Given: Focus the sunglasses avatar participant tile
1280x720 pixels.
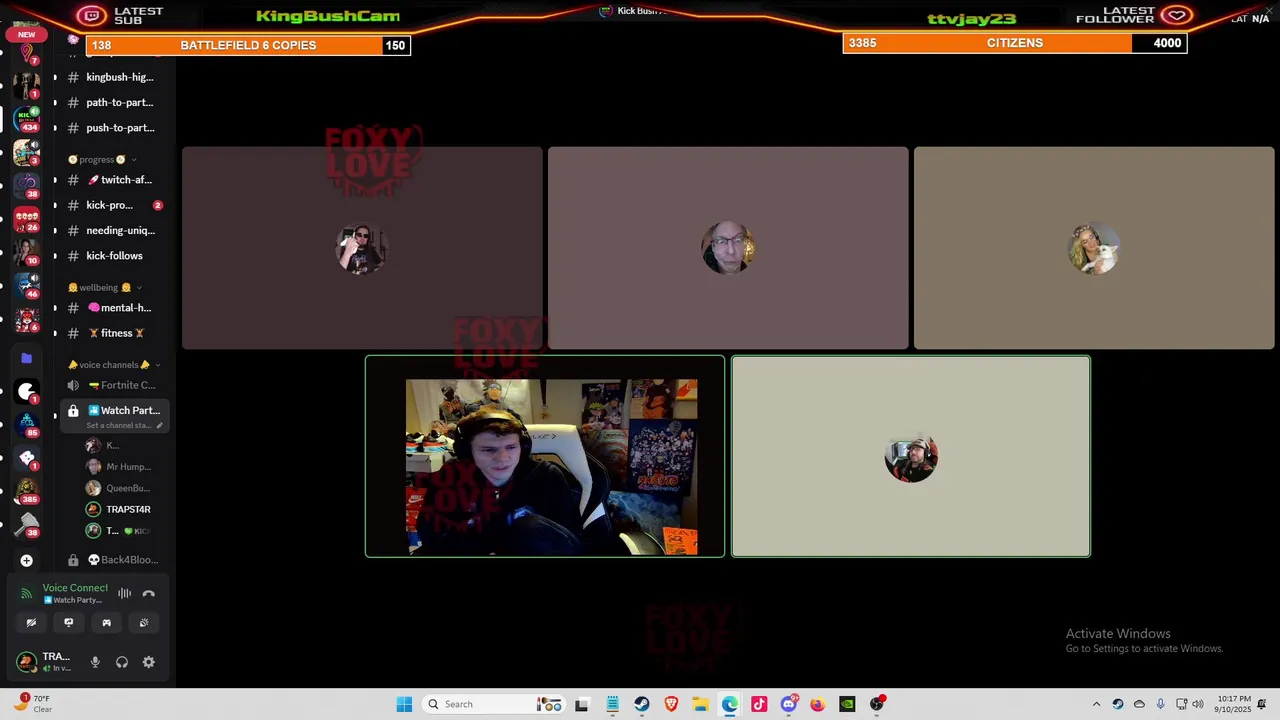Looking at the screenshot, I should (x=362, y=248).
